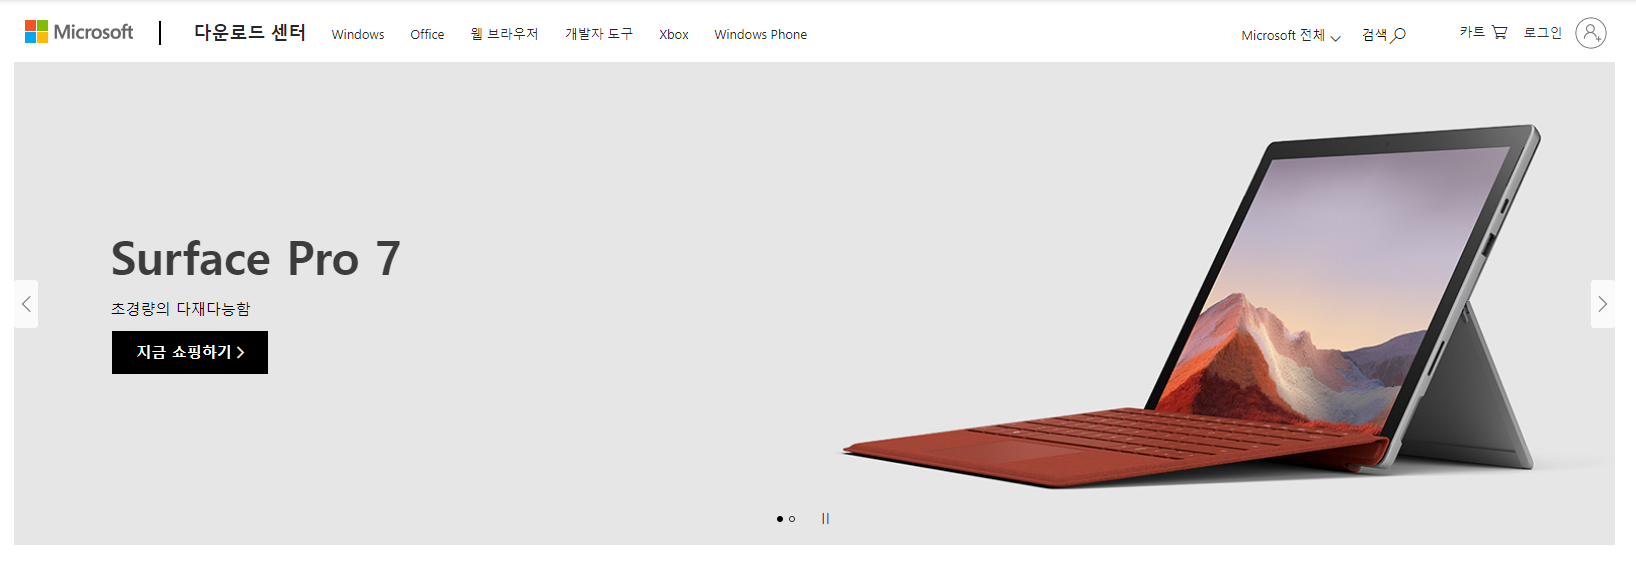Click the Surface Pro 7 heading

pyautogui.click(x=256, y=259)
